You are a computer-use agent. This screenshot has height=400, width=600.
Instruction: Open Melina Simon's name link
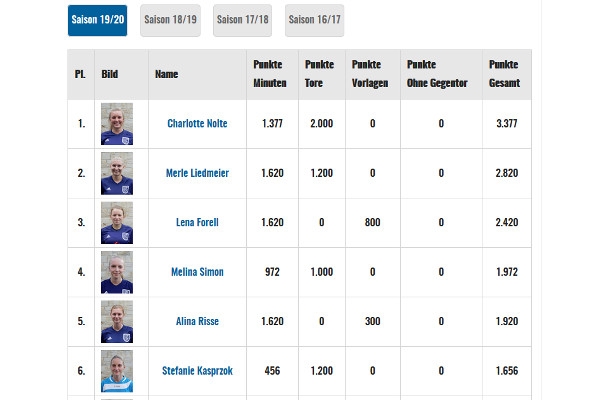tap(197, 272)
